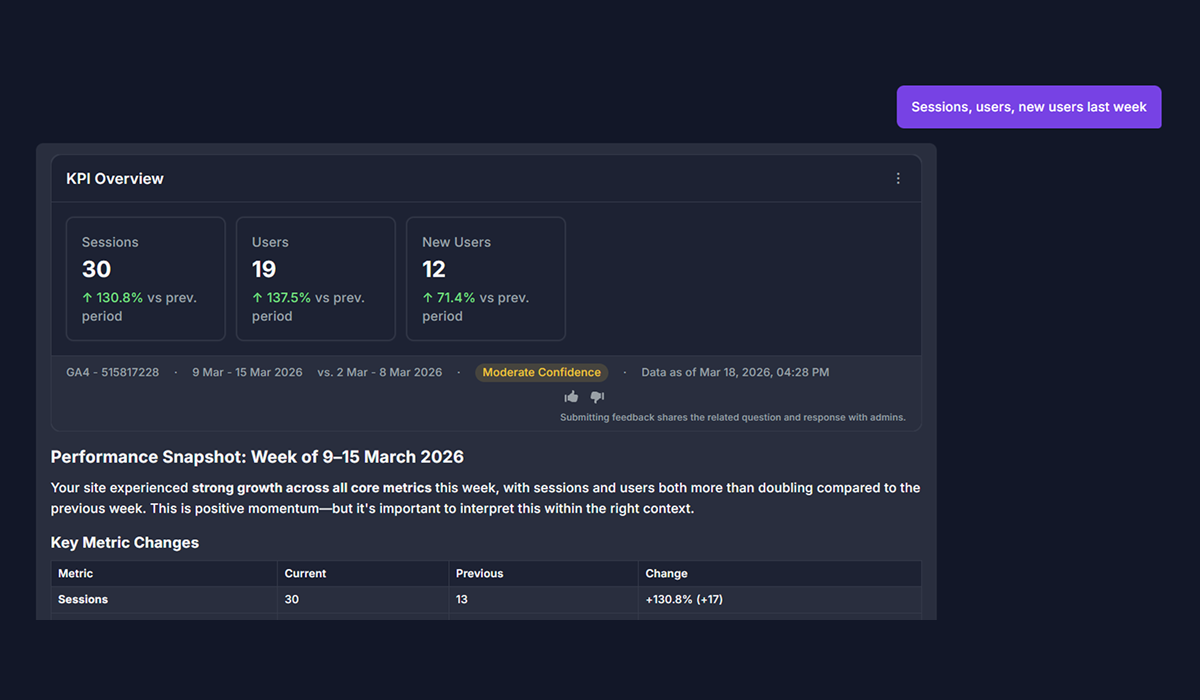
Task: Click the '9 Mar - 15 Mar 2026' date range
Action: [247, 372]
